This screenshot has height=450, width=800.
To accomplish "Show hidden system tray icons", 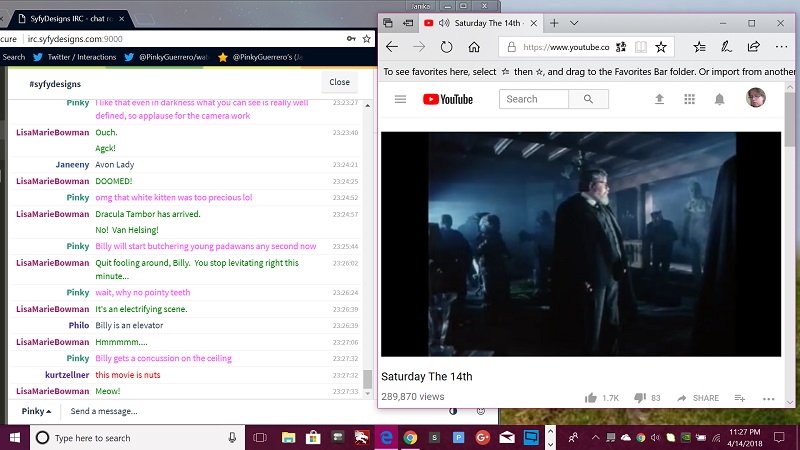I will tap(595, 438).
